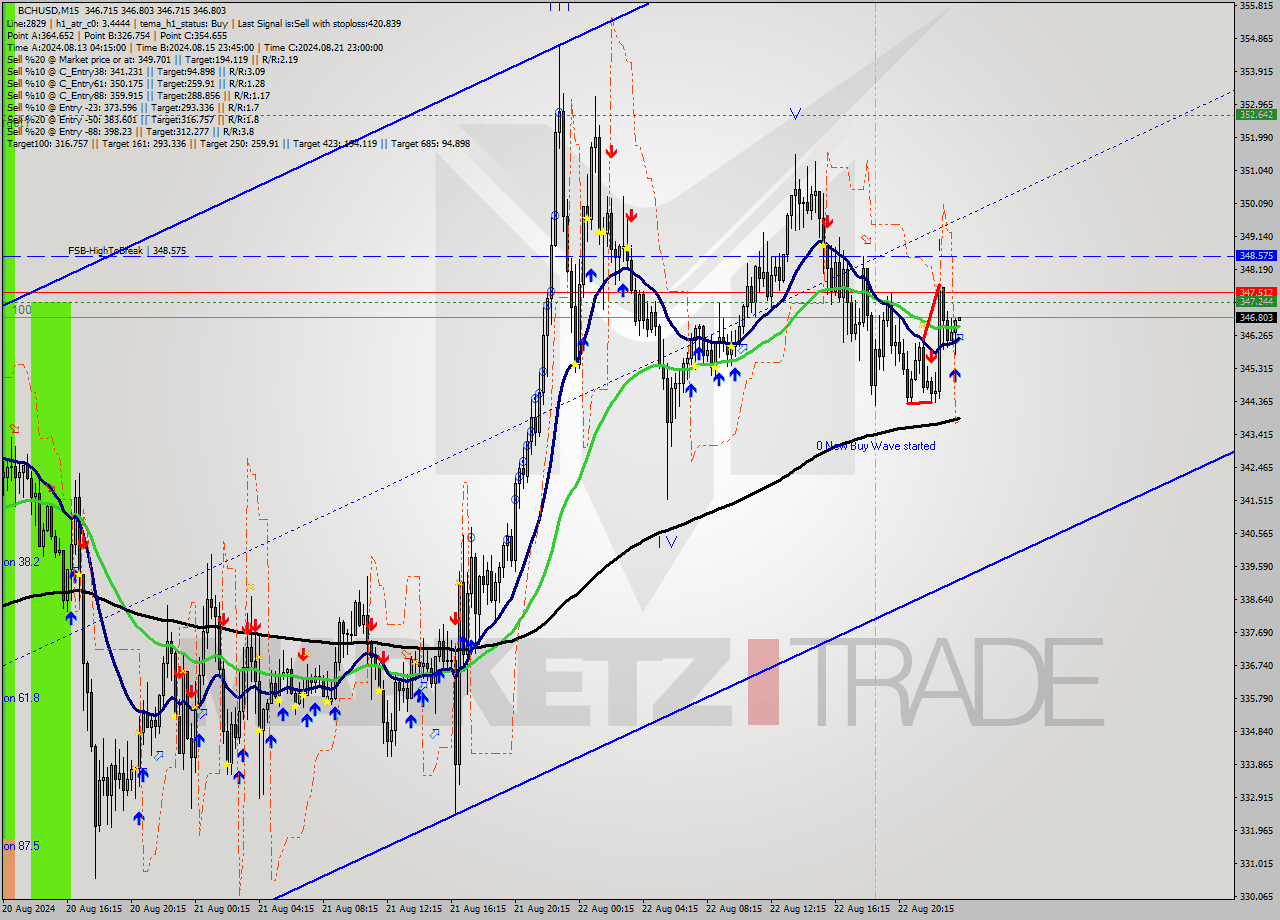Select the FSB-HighToBreak 348.575 line label
This screenshot has height=920, width=1280.
(127, 251)
